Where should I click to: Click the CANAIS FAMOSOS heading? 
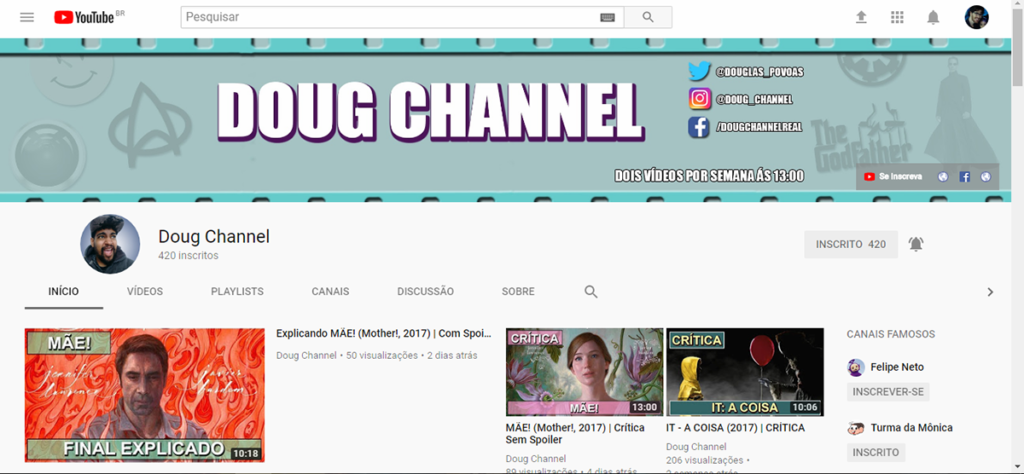891,334
